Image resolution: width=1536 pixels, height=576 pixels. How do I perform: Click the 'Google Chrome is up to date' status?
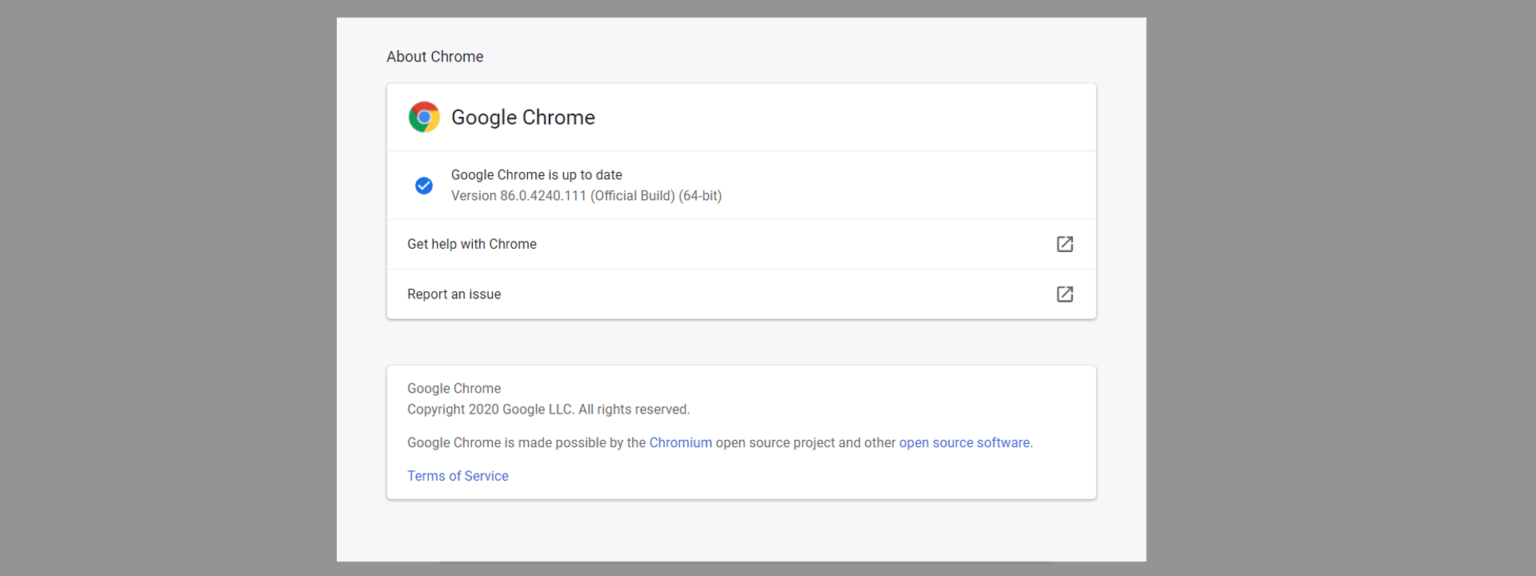click(x=536, y=175)
